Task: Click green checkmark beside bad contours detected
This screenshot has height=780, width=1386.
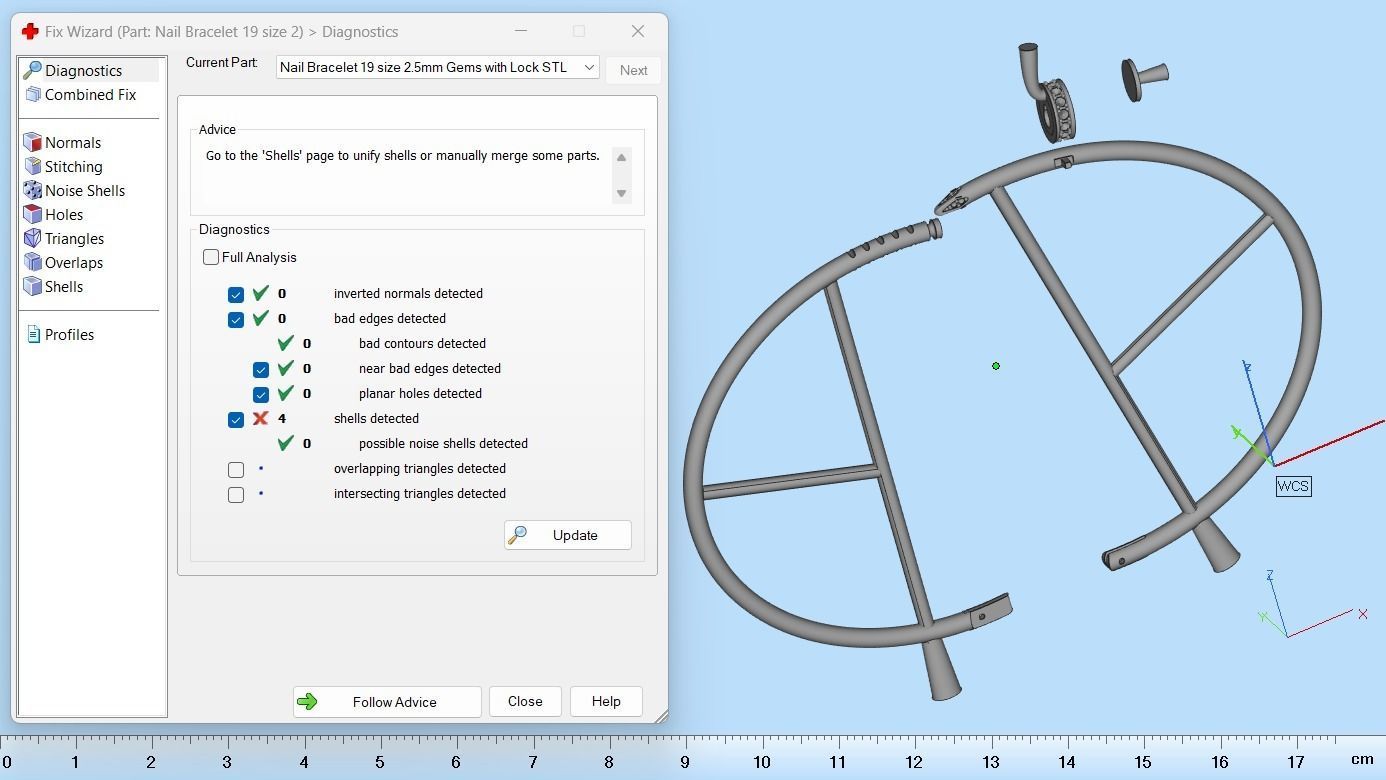Action: pos(285,343)
